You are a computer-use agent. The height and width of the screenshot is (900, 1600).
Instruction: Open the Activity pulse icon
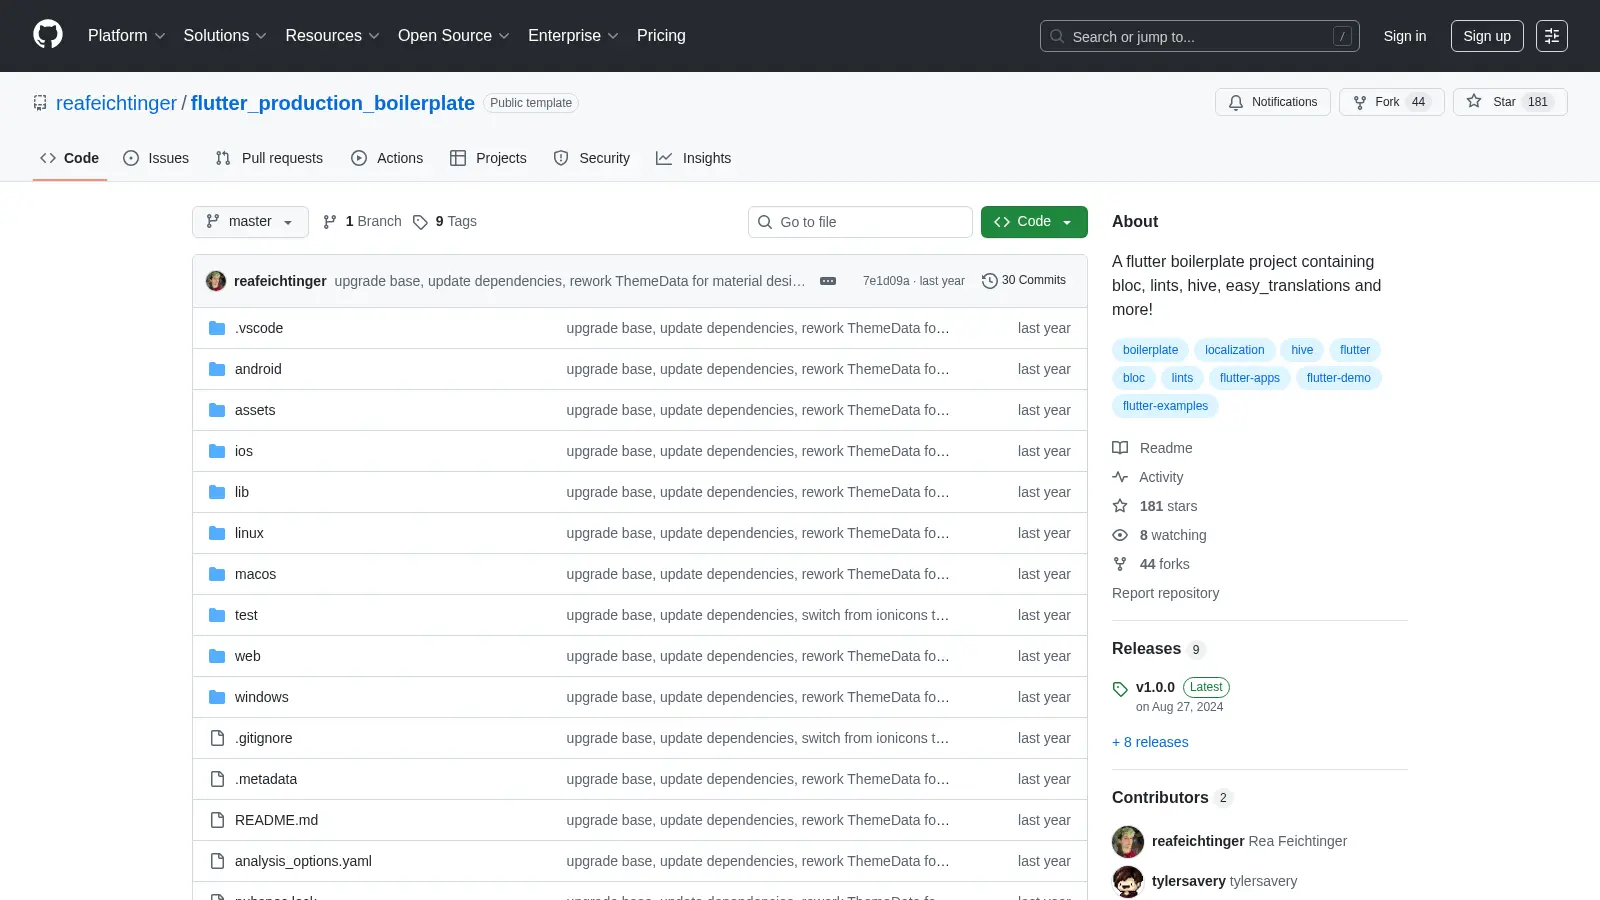point(1120,477)
